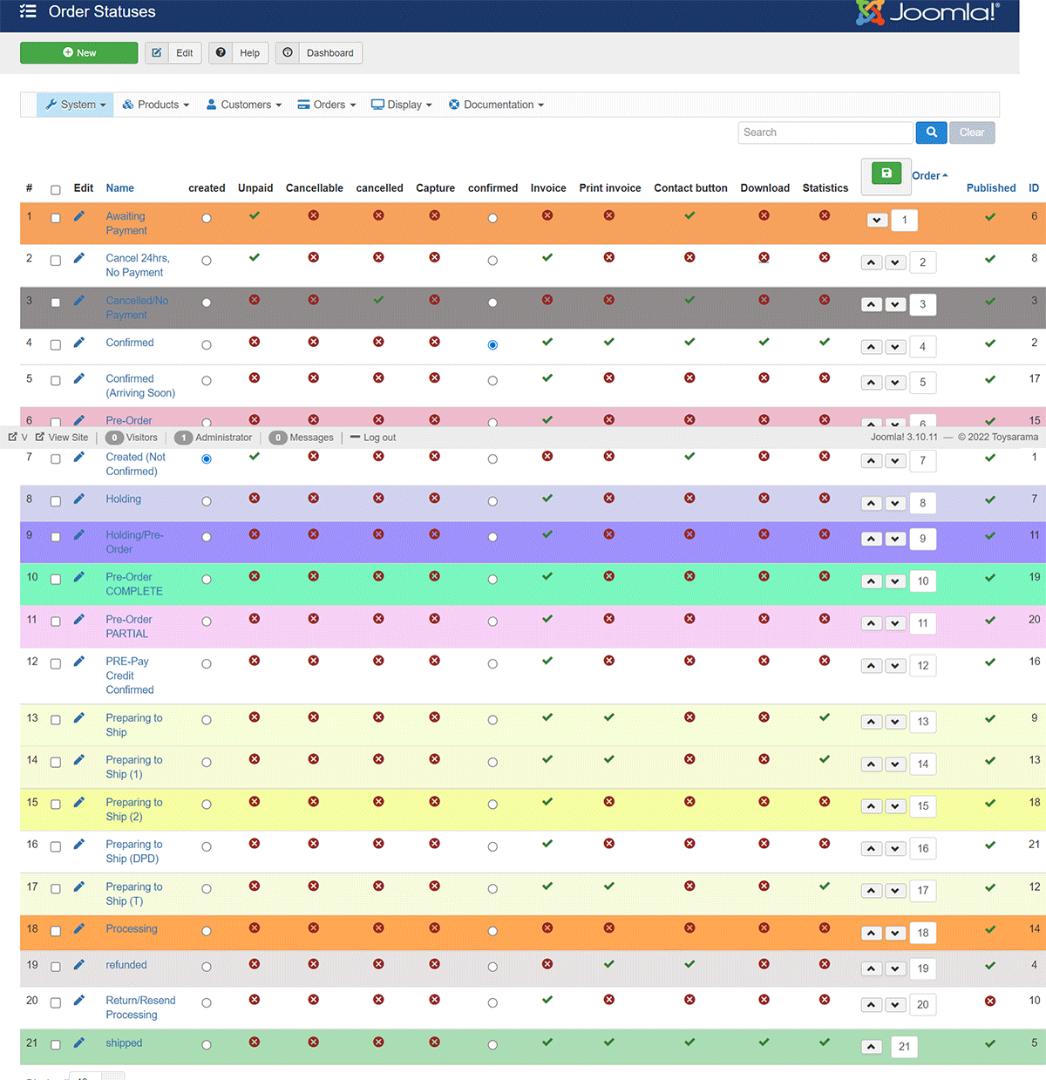Screen dimensions: 1046x1080
Task: Click the pencil edit icon for Confirmed row
Action: pyautogui.click(x=79, y=343)
